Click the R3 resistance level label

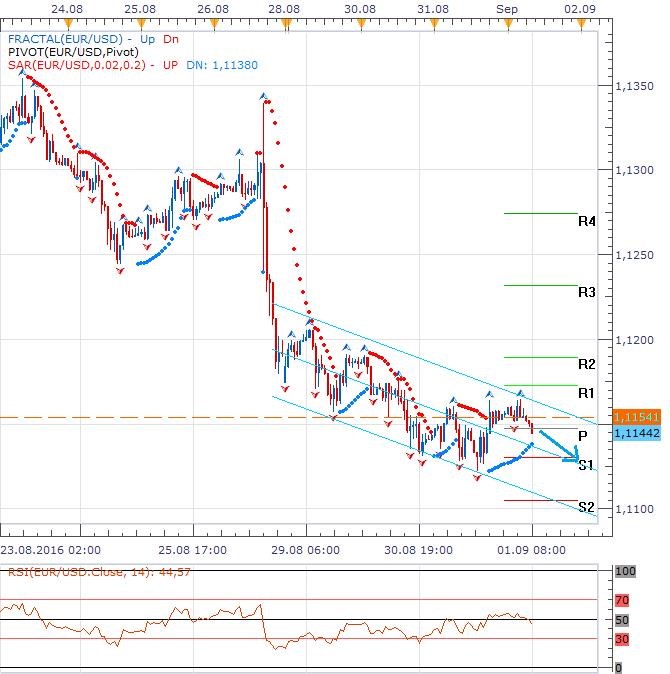tap(587, 293)
